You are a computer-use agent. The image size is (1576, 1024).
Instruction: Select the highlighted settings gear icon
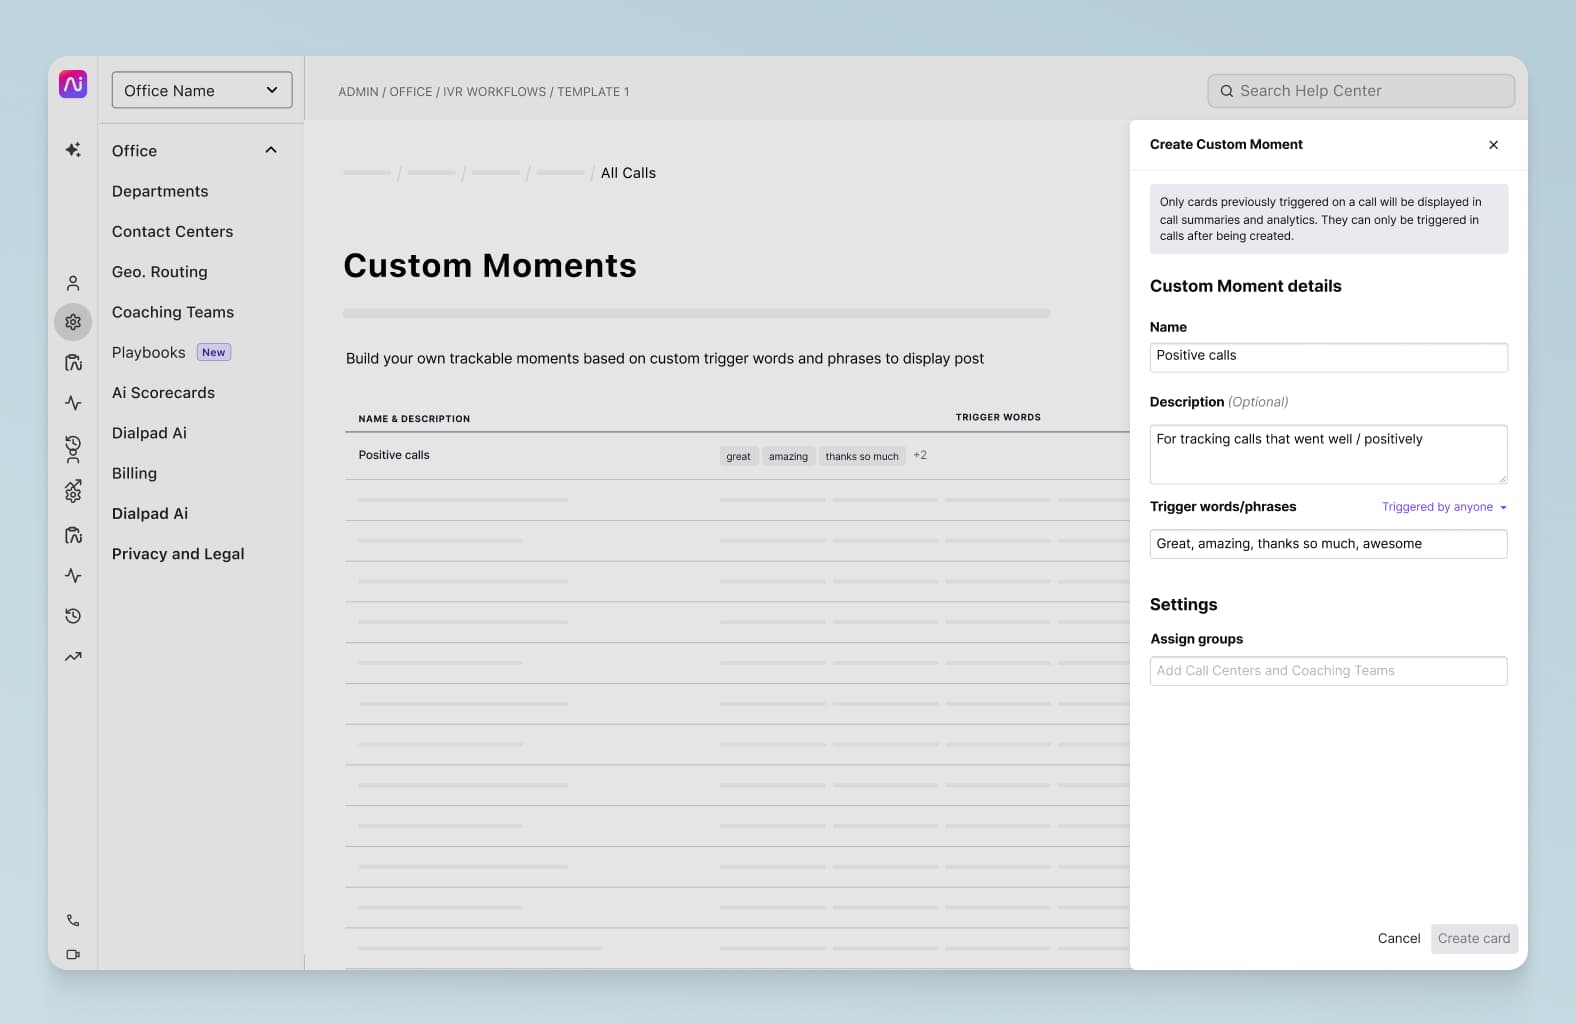73,322
